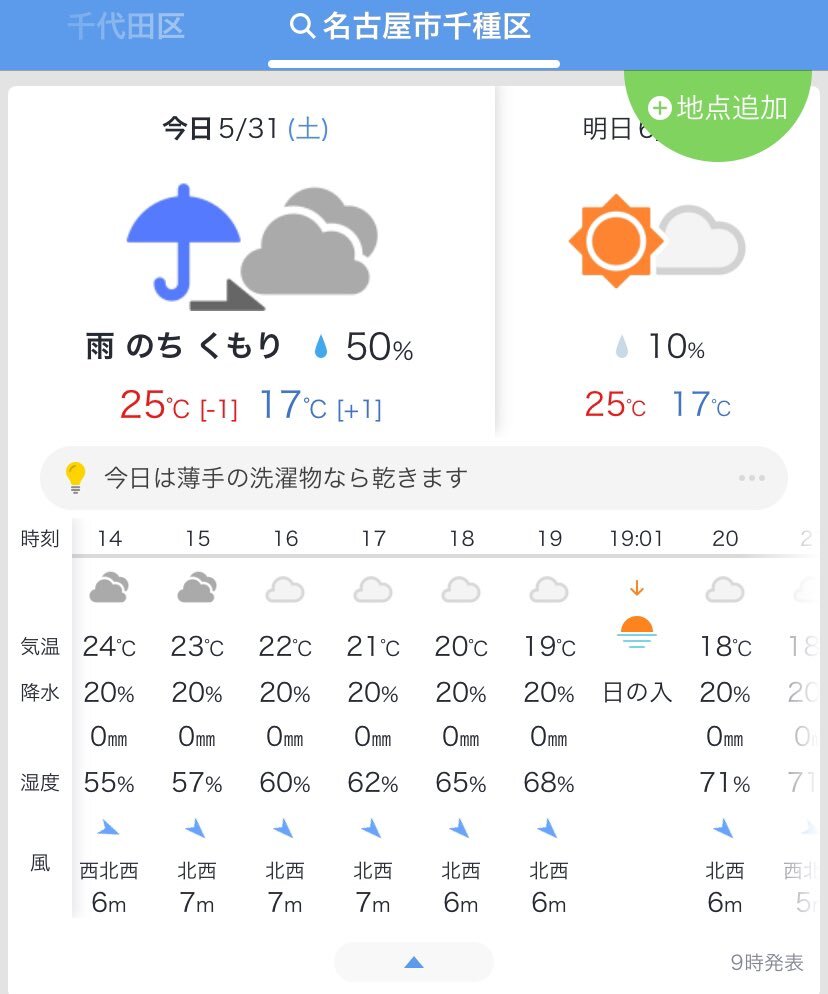Screen dimensions: 828x994
Task: Open tomorrow's 明日 forecast card
Action: (x=657, y=260)
